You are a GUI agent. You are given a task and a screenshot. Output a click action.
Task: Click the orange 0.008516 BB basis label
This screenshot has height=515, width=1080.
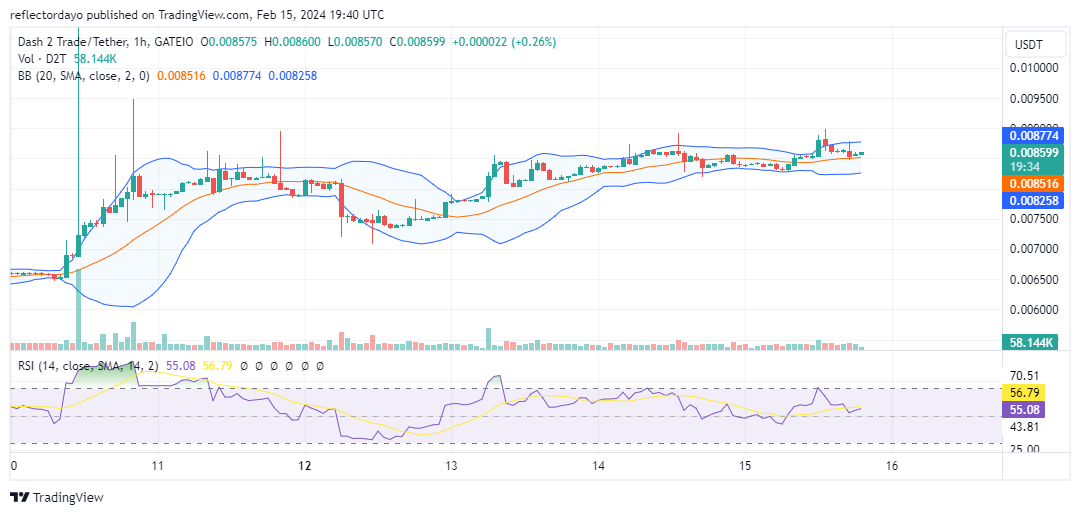tap(1034, 184)
